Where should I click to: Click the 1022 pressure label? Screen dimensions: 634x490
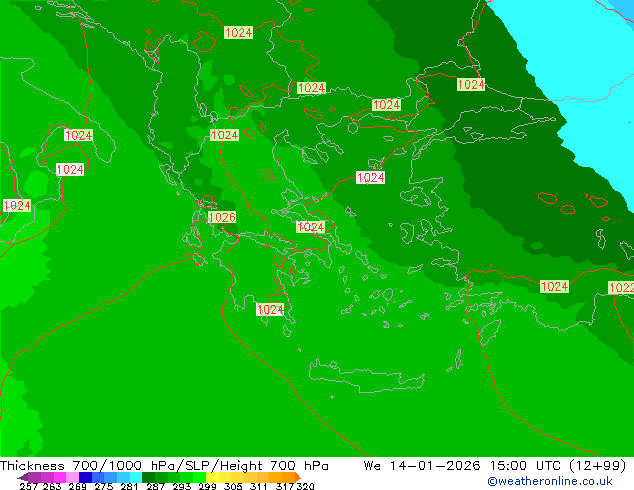(x=621, y=287)
